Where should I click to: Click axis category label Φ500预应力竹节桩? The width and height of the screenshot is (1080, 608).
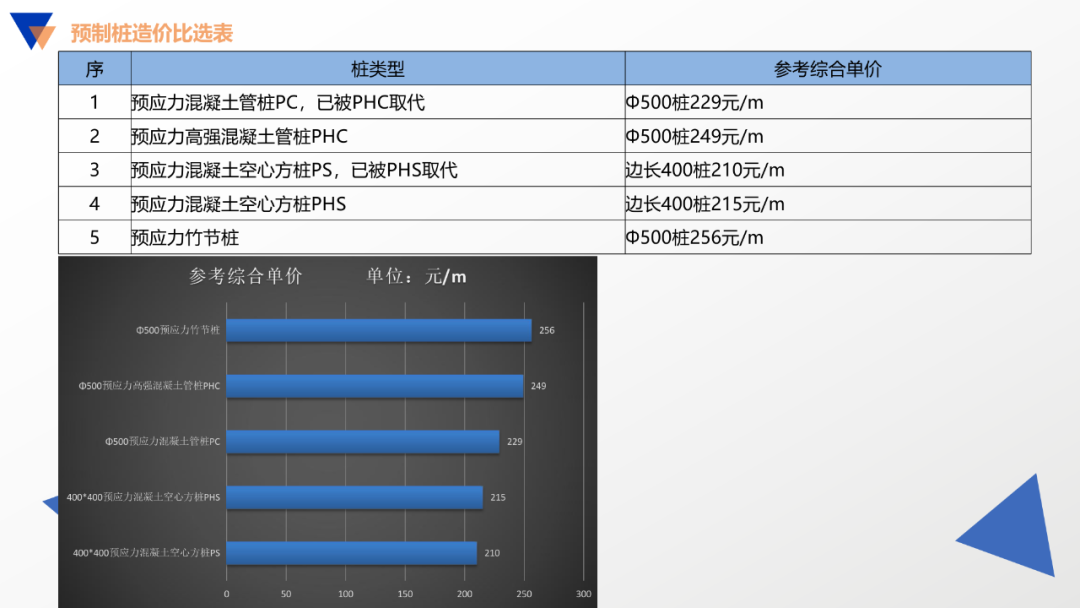[x=178, y=331]
